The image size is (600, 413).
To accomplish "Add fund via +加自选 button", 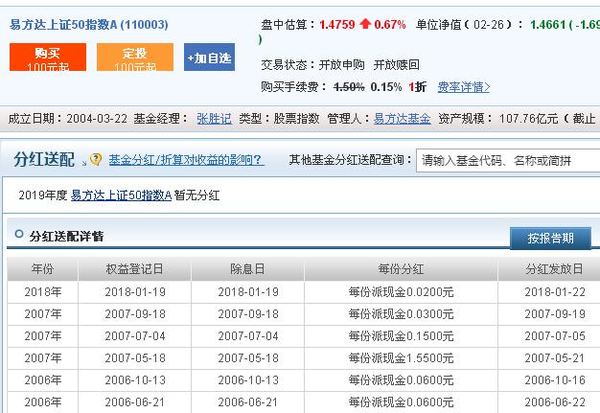I will [209, 57].
